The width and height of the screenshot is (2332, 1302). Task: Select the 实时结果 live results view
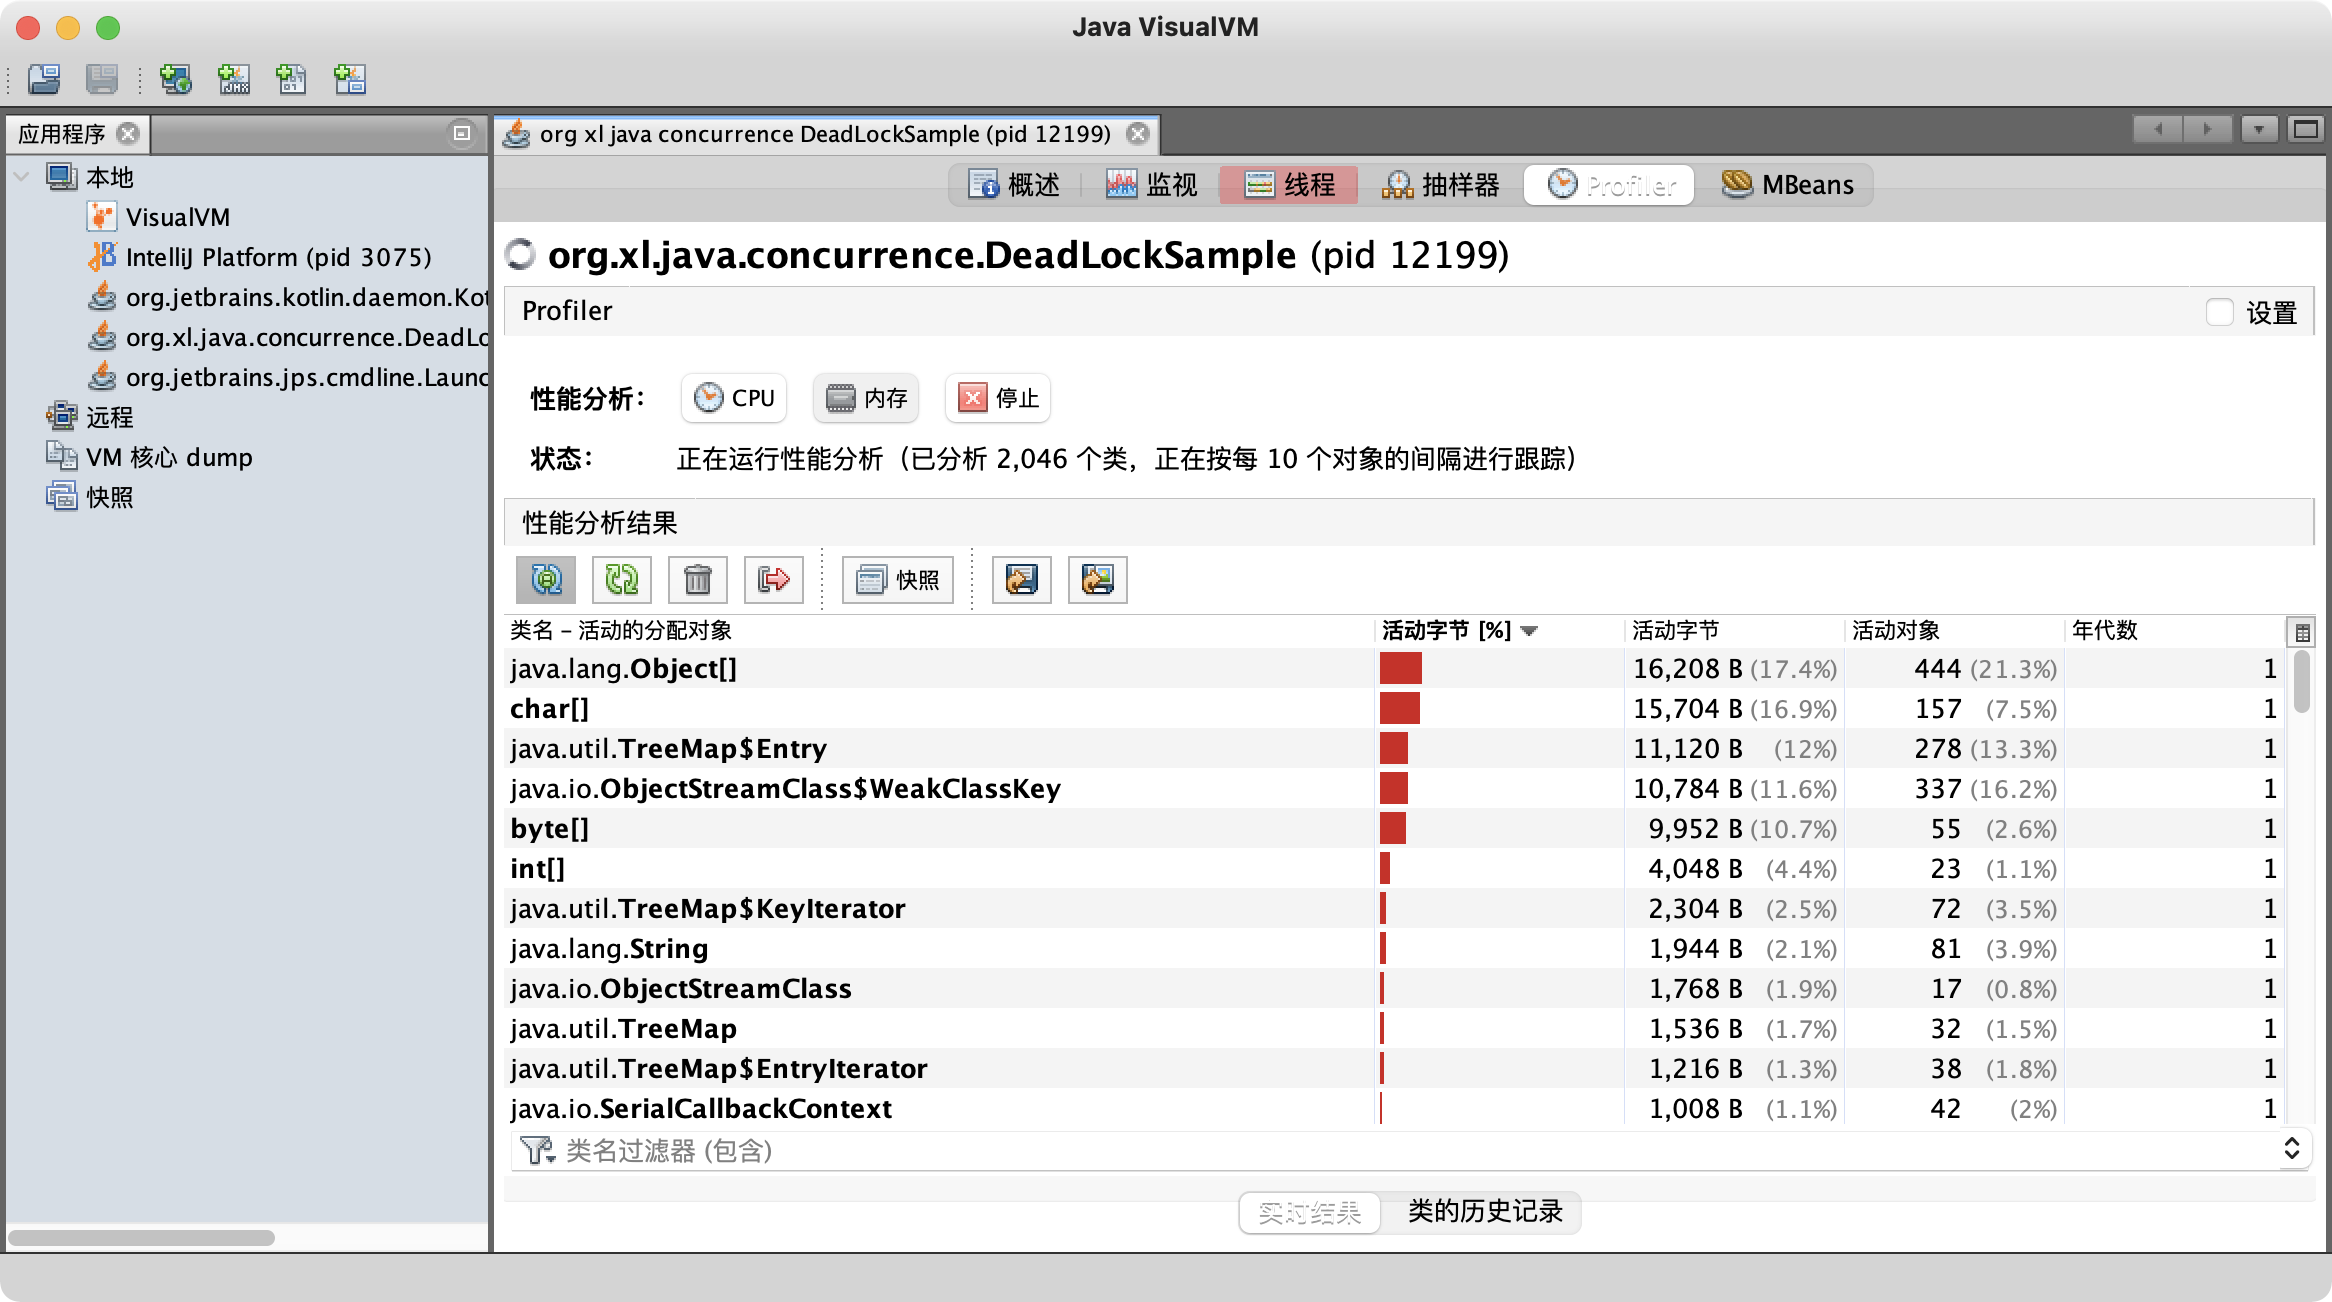(1310, 1212)
